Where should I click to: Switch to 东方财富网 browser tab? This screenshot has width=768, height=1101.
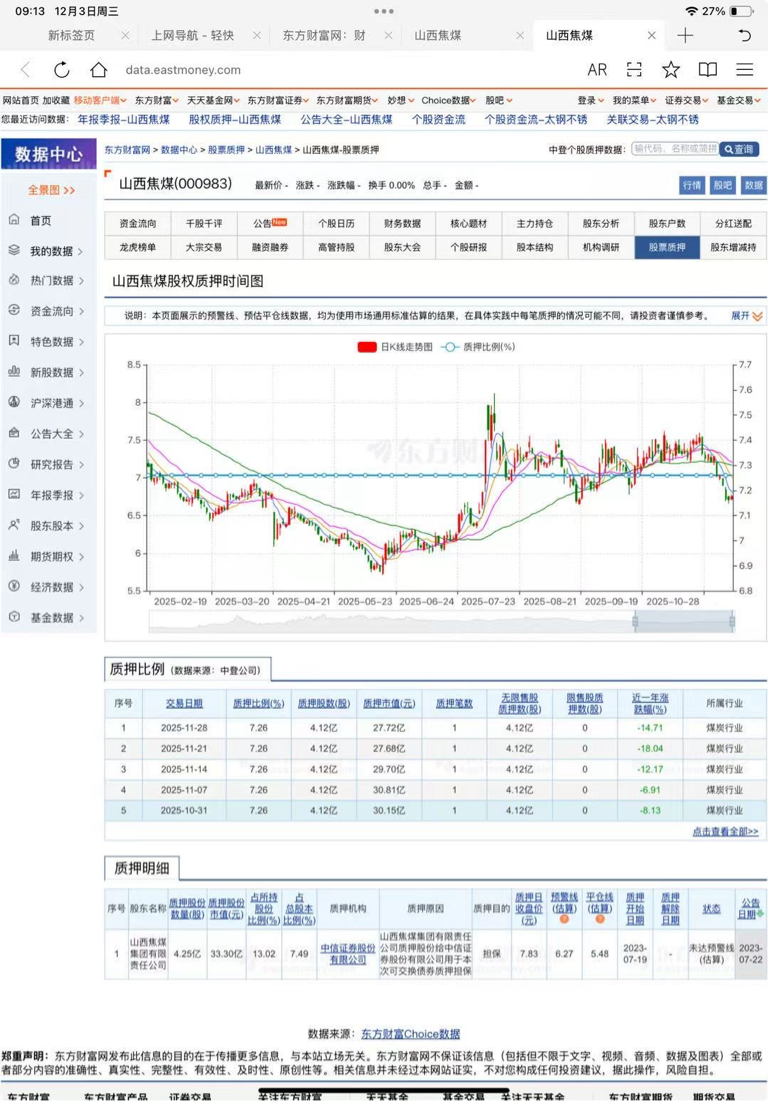tap(324, 35)
